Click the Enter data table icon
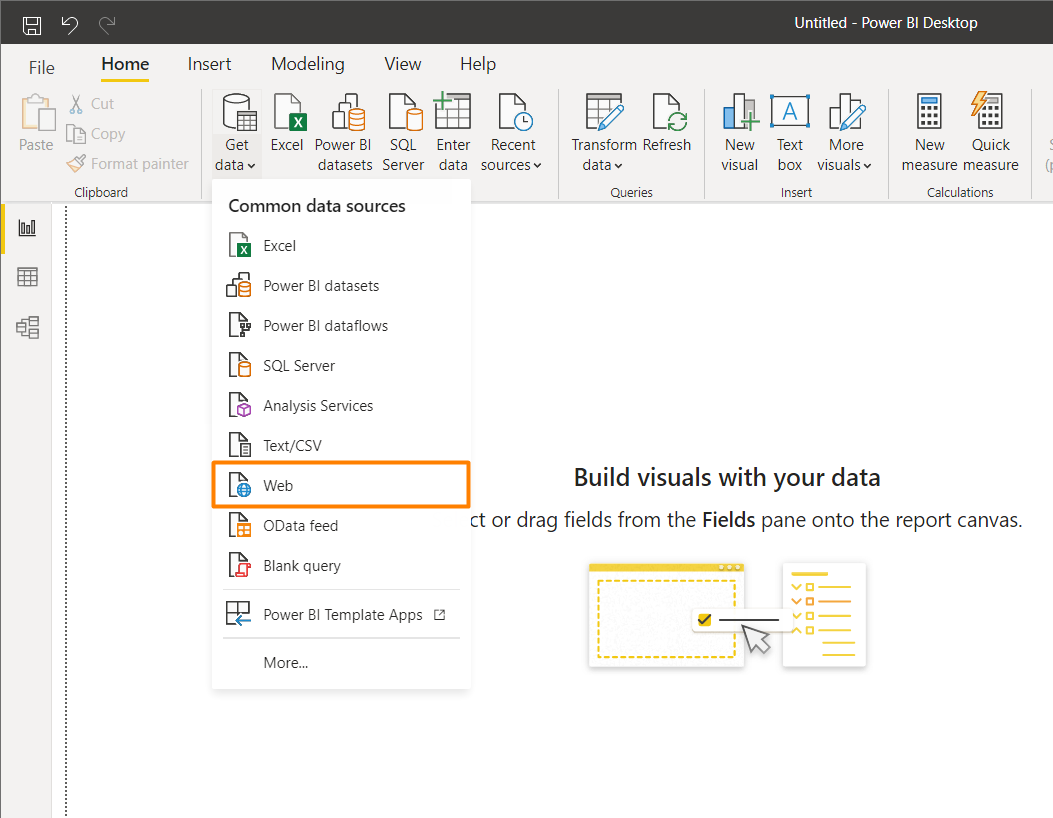This screenshot has height=818, width=1053. pyautogui.click(x=452, y=111)
